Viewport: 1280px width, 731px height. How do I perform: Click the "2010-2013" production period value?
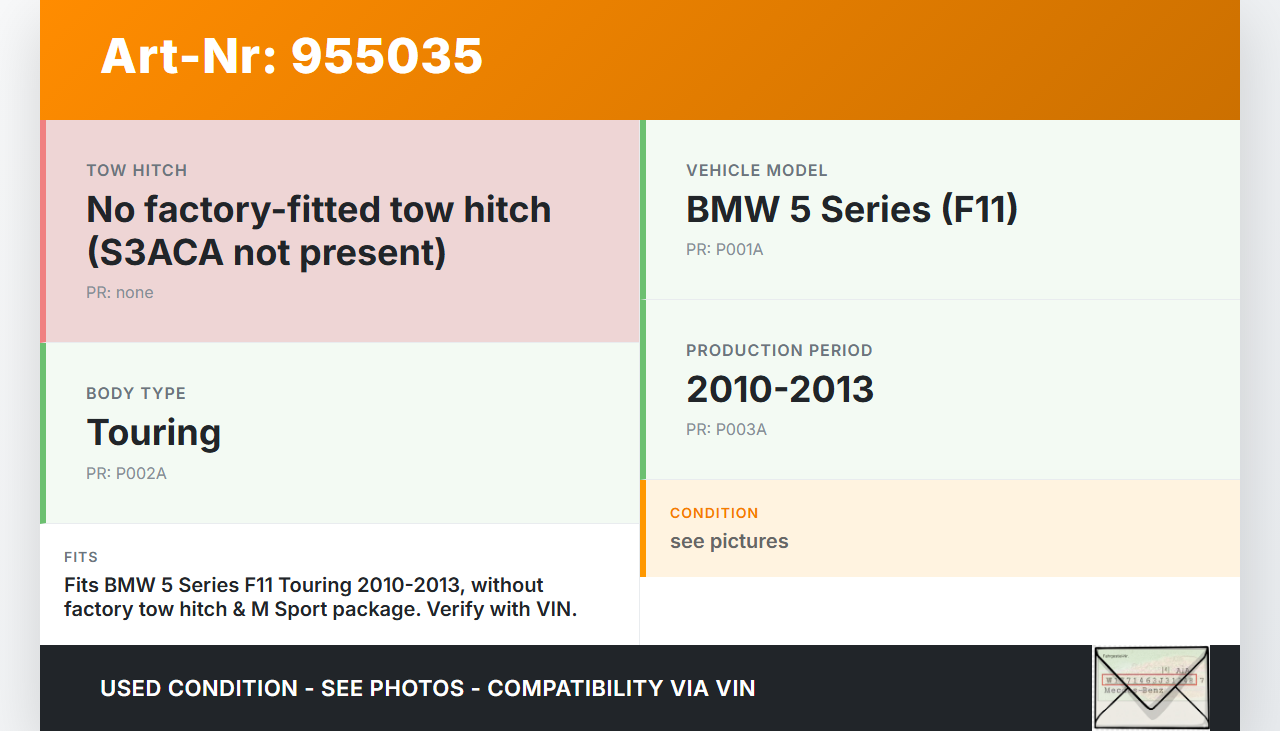pyautogui.click(x=780, y=390)
